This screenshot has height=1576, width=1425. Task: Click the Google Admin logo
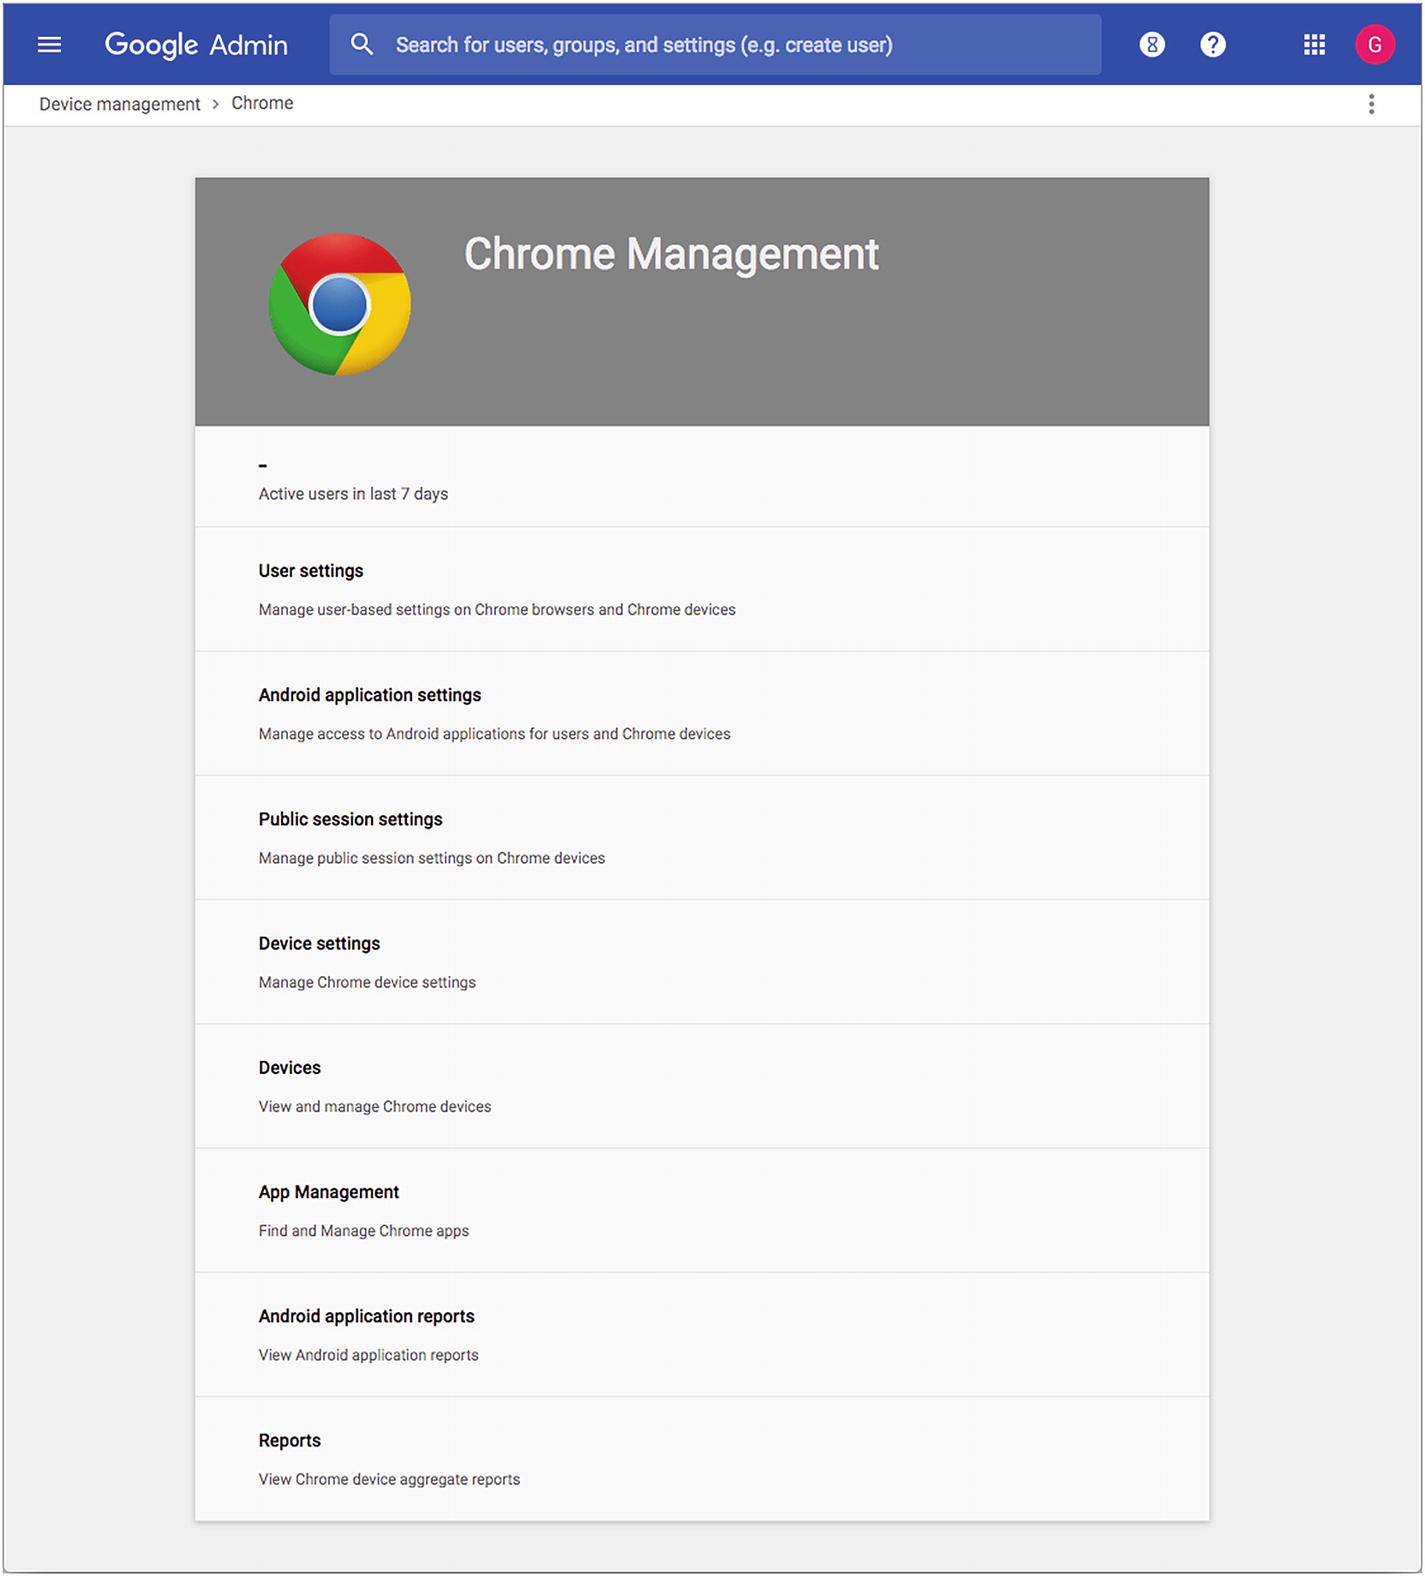[x=196, y=45]
